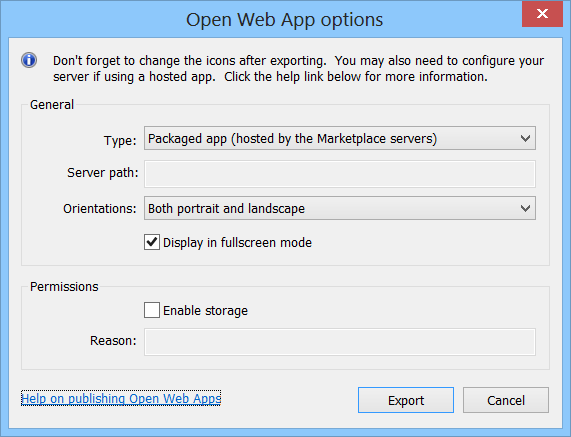Open Help on publishing Open Web Apps link

coord(121,398)
